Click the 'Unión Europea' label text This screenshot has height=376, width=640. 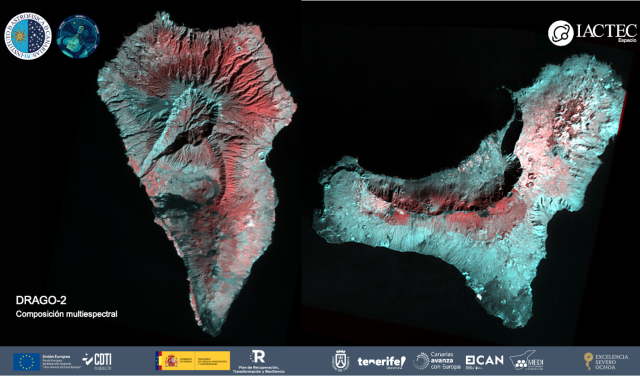56,356
